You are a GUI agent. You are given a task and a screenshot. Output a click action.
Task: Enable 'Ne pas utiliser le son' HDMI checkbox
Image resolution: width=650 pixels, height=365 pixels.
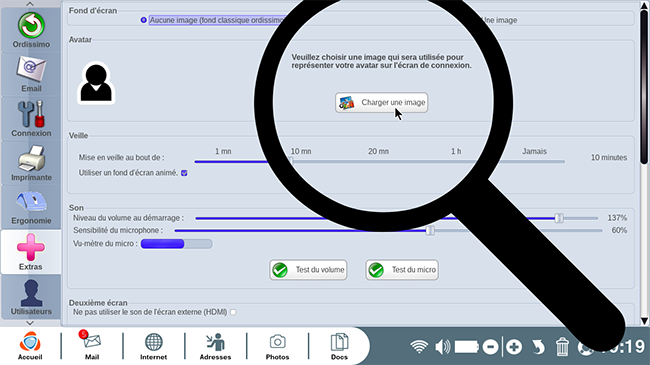click(x=233, y=312)
